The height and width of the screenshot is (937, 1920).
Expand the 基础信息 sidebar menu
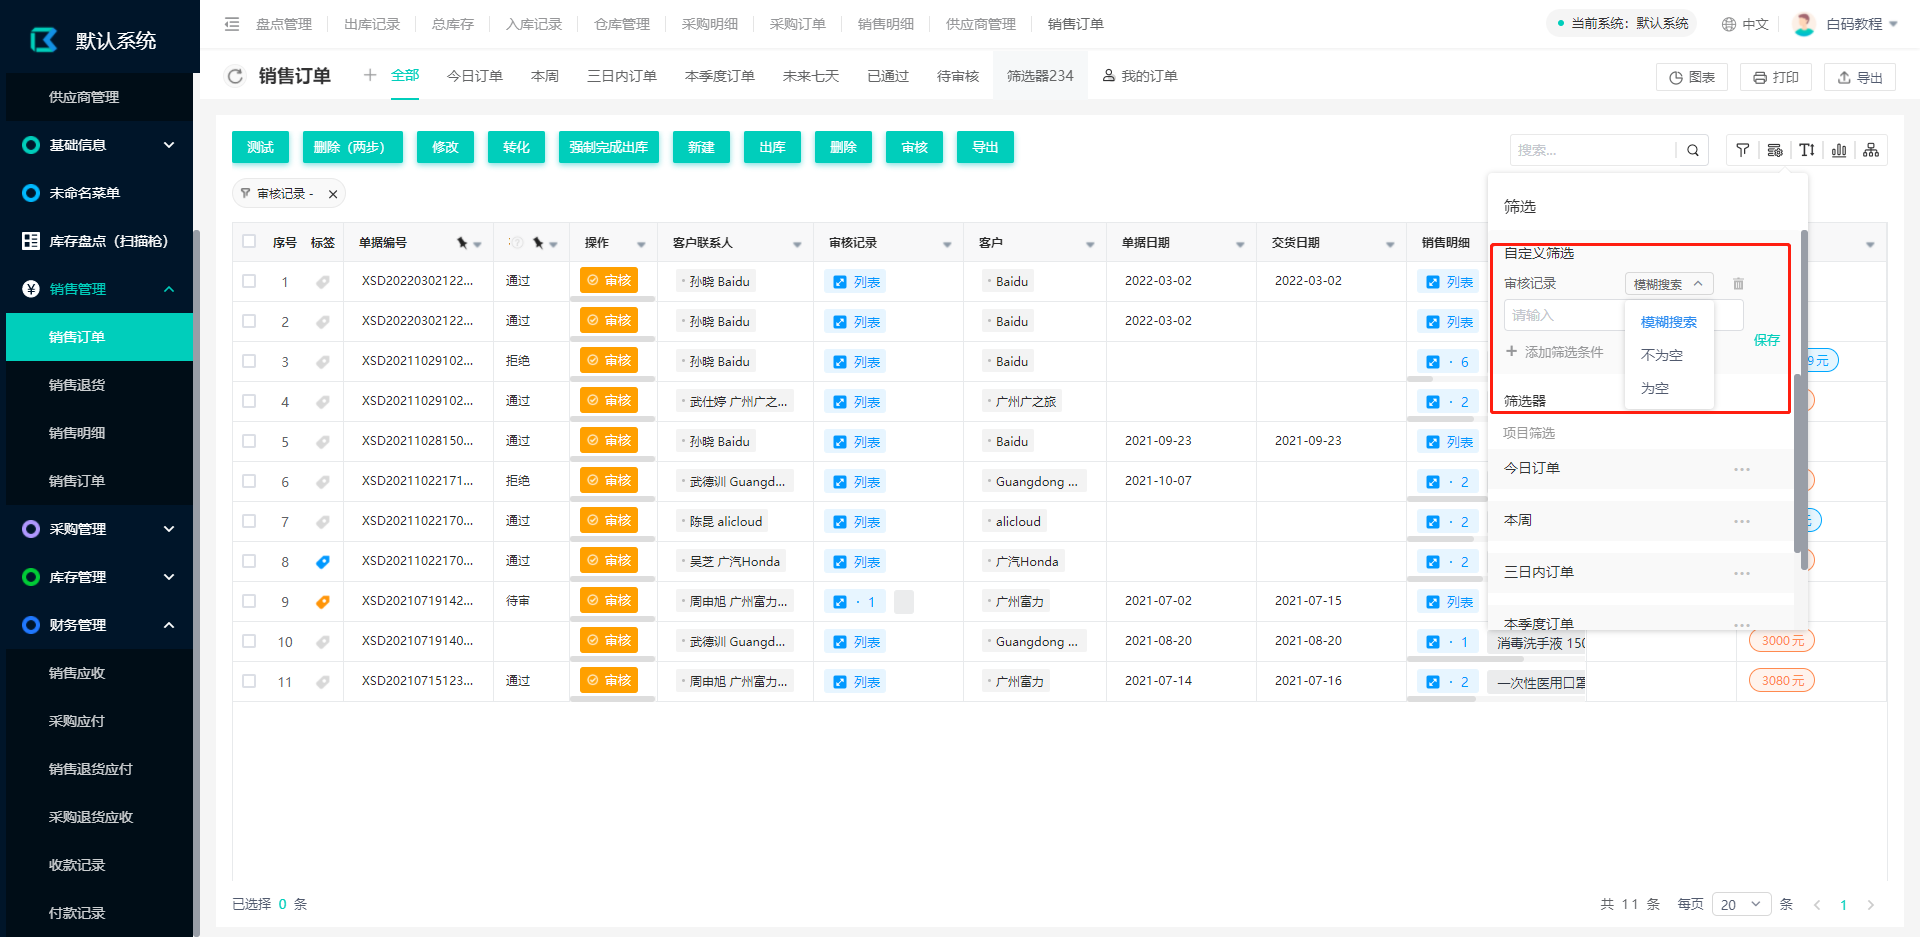(x=169, y=145)
